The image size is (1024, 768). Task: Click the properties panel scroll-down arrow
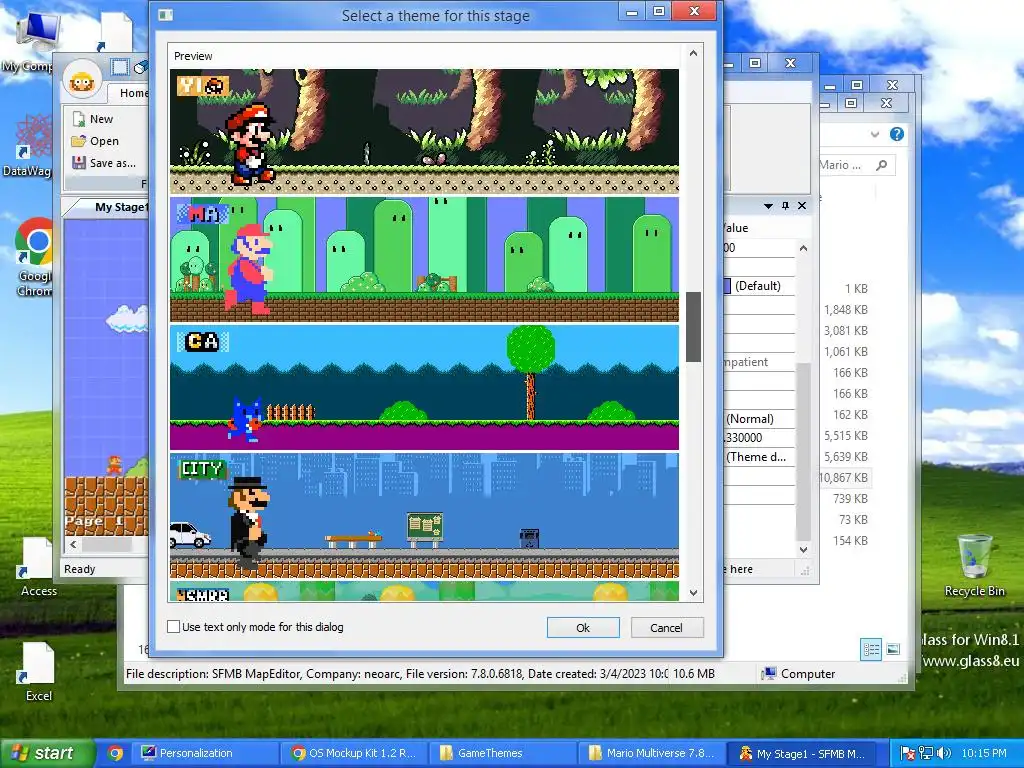tap(803, 550)
